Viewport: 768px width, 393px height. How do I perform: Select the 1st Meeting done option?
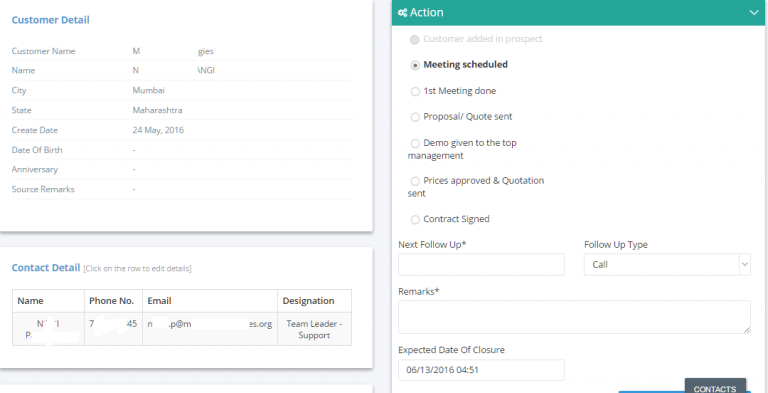pos(415,92)
